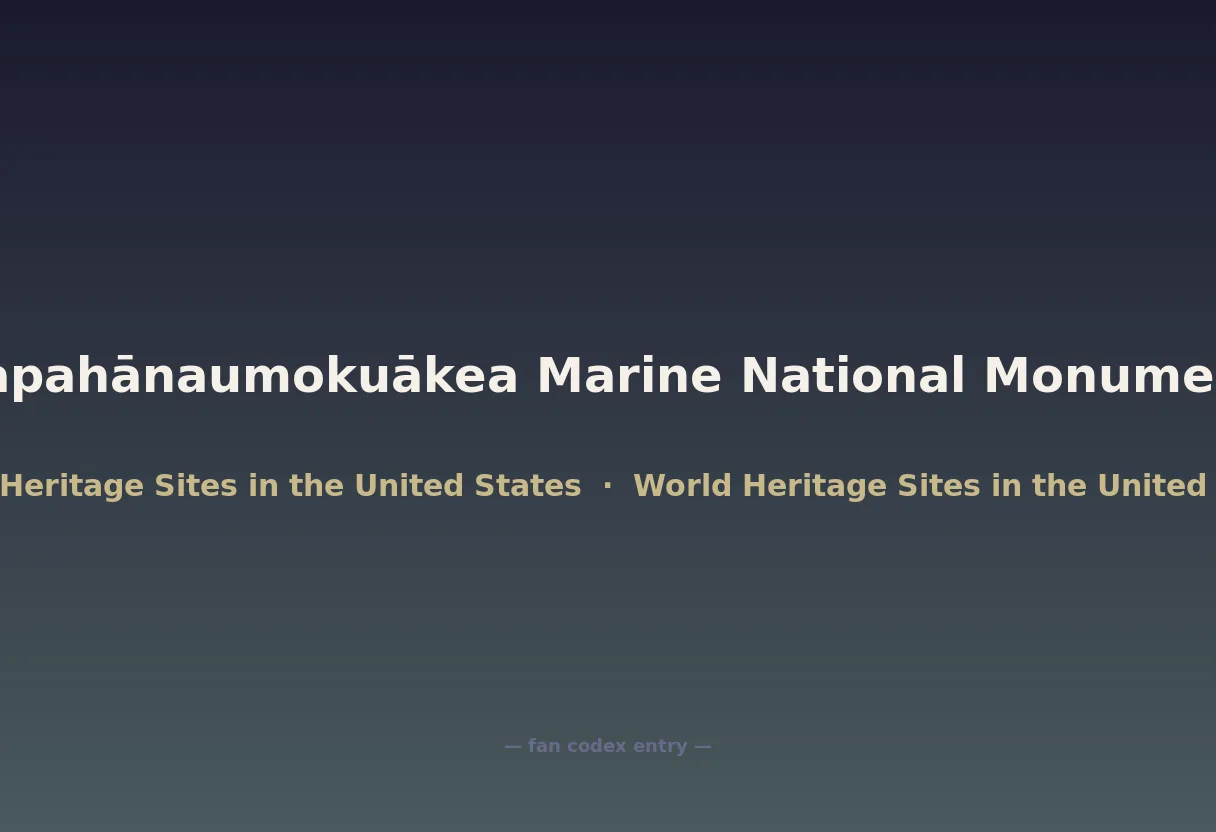Click the Papahānaumokuākea Marine National Monument title

(608, 377)
